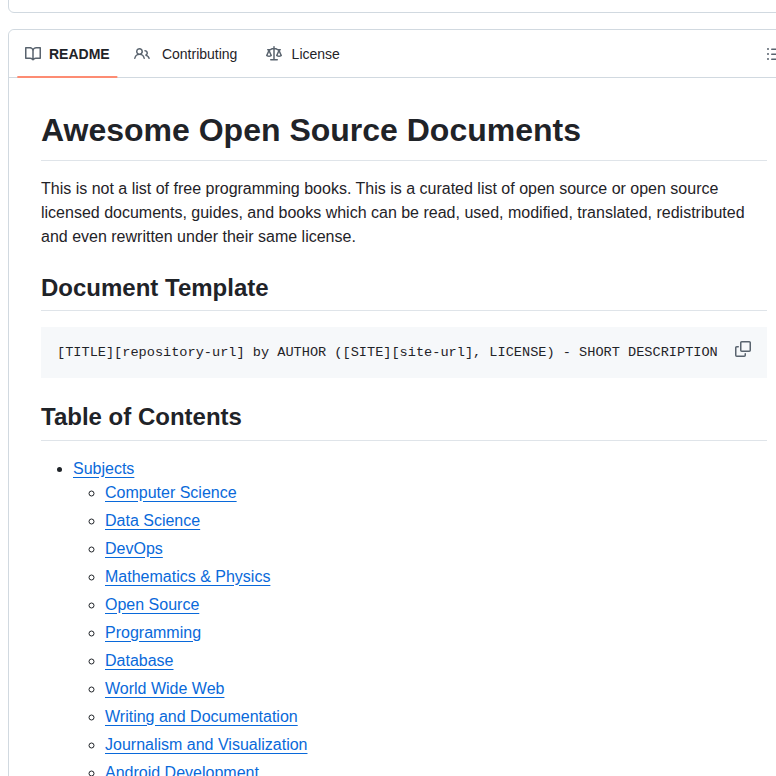This screenshot has width=776, height=776.
Task: Switch to the Contributing tab
Action: 186,54
